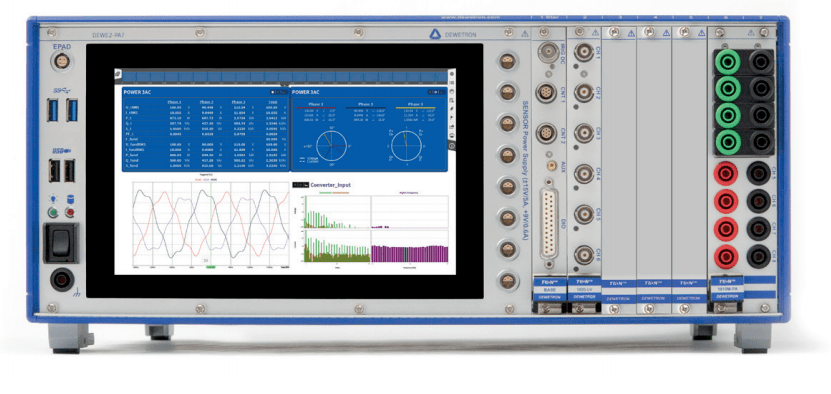Image resolution: width=831 pixels, height=394 pixels.
Task: Flip the black power rocker switch
Action: point(61,242)
